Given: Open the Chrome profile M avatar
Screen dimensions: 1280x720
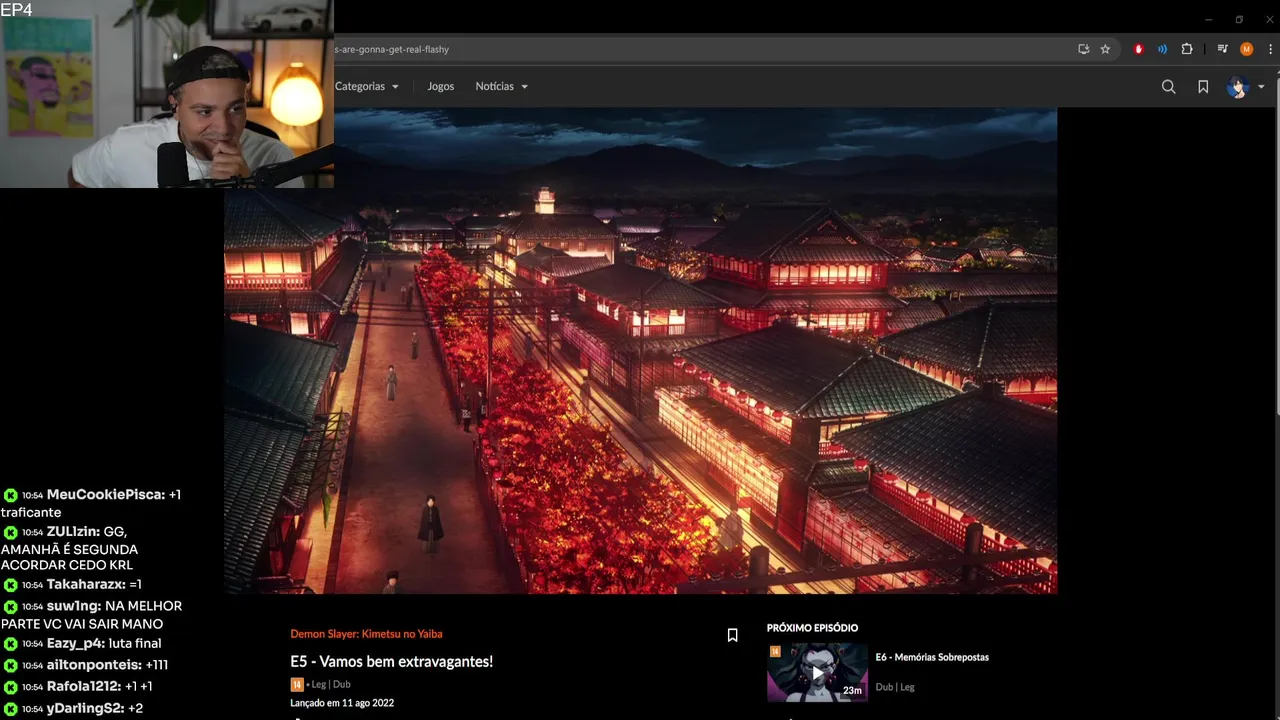Looking at the screenshot, I should (x=1246, y=49).
